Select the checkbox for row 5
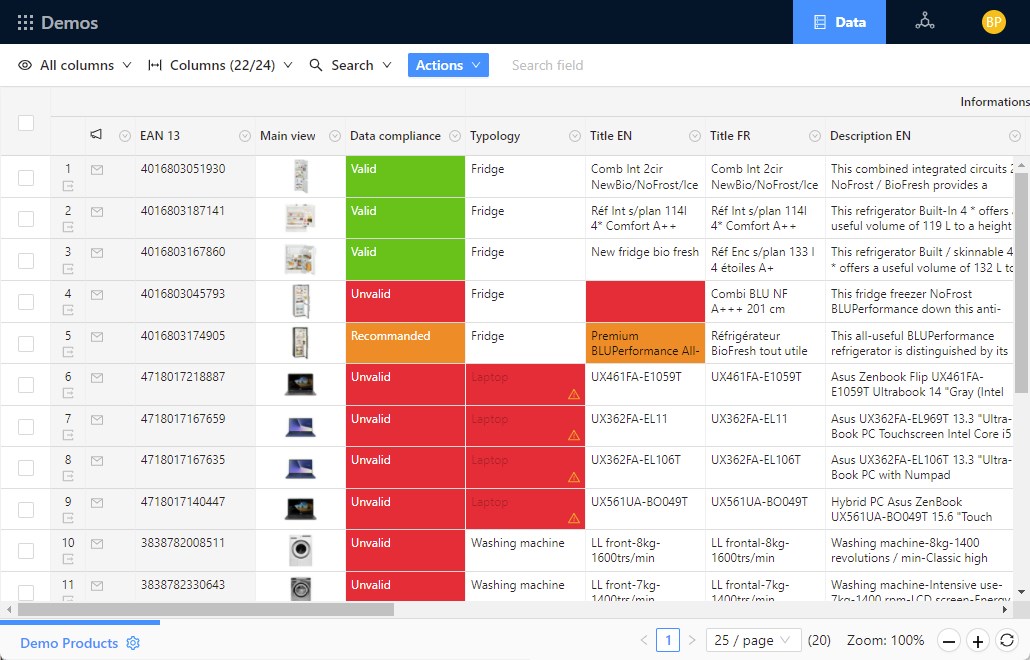Image resolution: width=1030 pixels, height=660 pixels. 26,344
